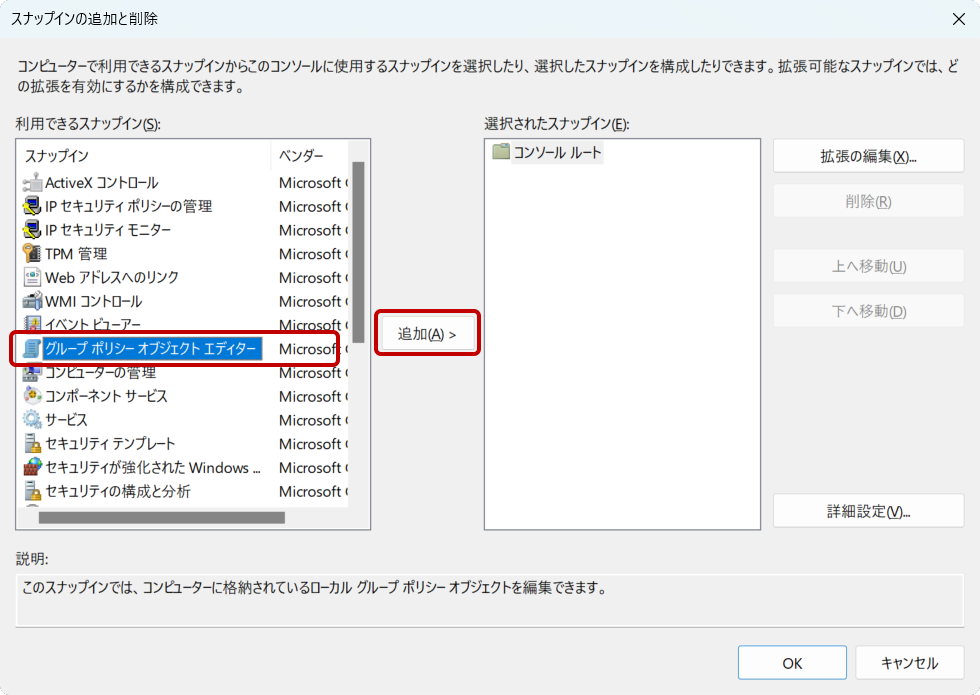Click the Web アドレスへのリンク icon
The height and width of the screenshot is (695, 980).
click(x=32, y=278)
